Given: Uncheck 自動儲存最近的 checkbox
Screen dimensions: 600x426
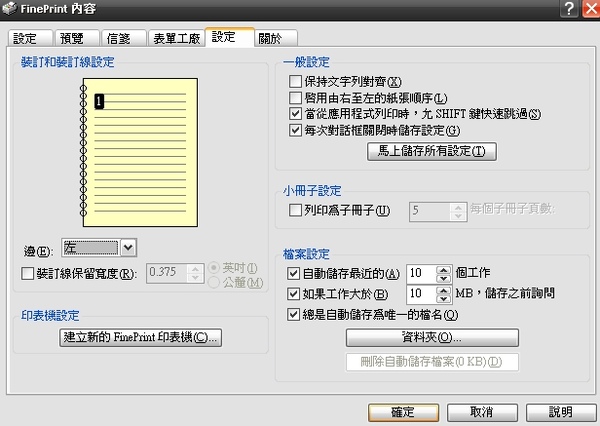Looking at the screenshot, I should tap(293, 273).
